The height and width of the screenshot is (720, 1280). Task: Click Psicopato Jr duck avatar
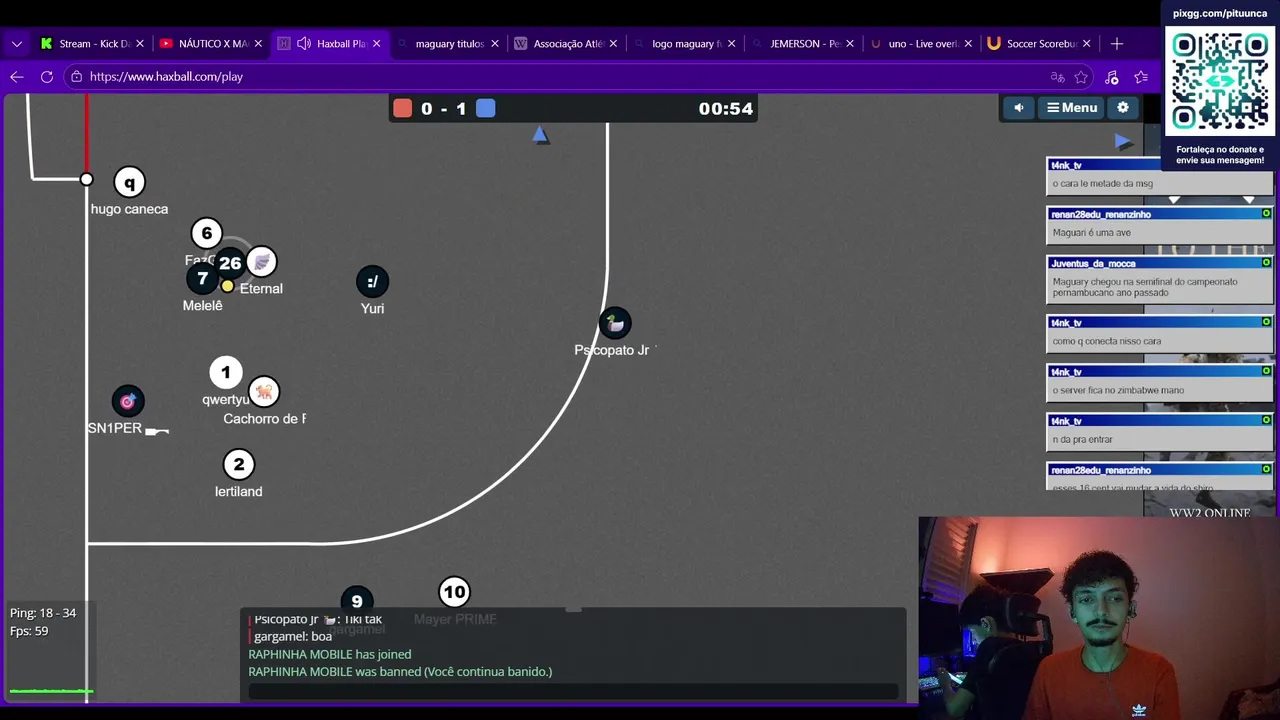(x=615, y=323)
